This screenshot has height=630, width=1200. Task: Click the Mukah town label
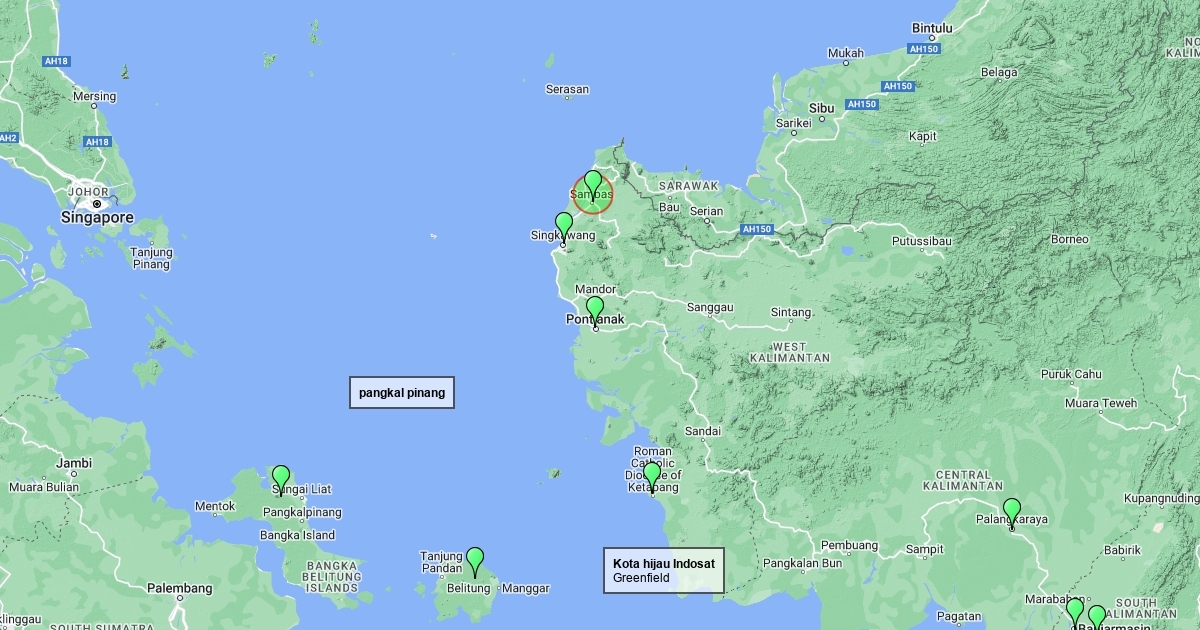pyautogui.click(x=845, y=53)
